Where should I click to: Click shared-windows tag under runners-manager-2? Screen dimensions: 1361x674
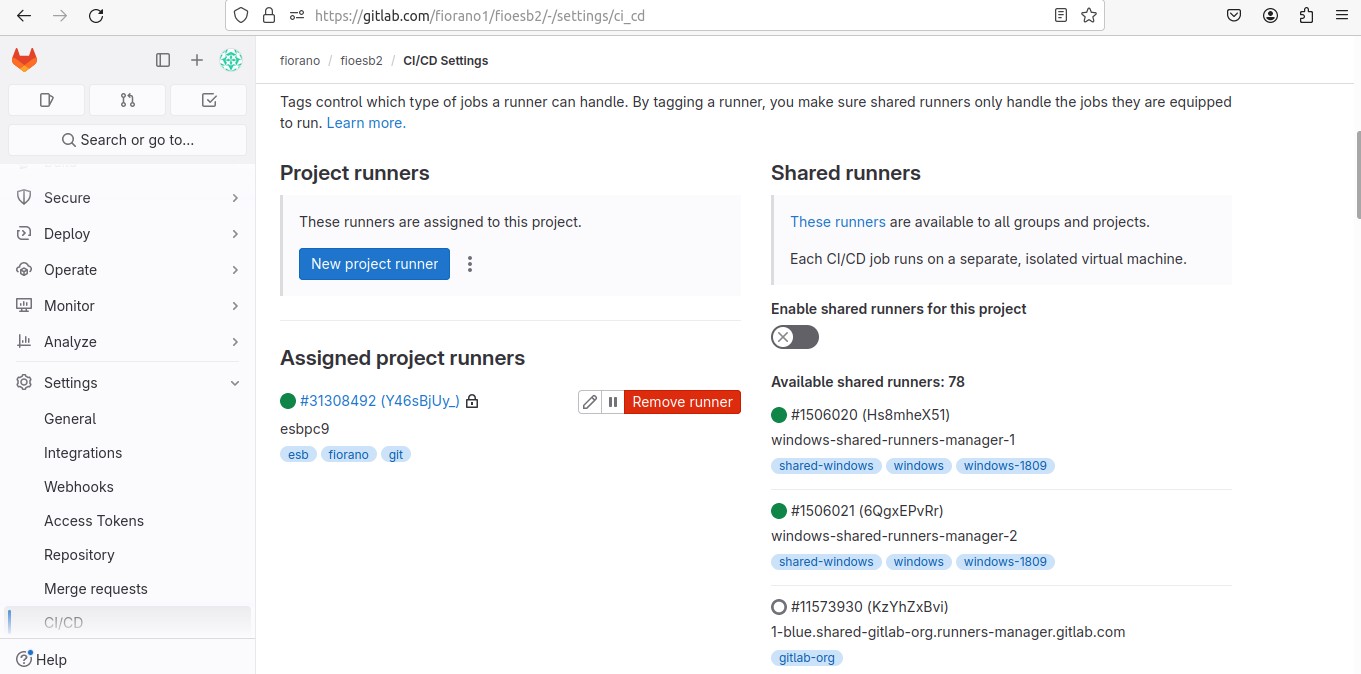coord(826,562)
